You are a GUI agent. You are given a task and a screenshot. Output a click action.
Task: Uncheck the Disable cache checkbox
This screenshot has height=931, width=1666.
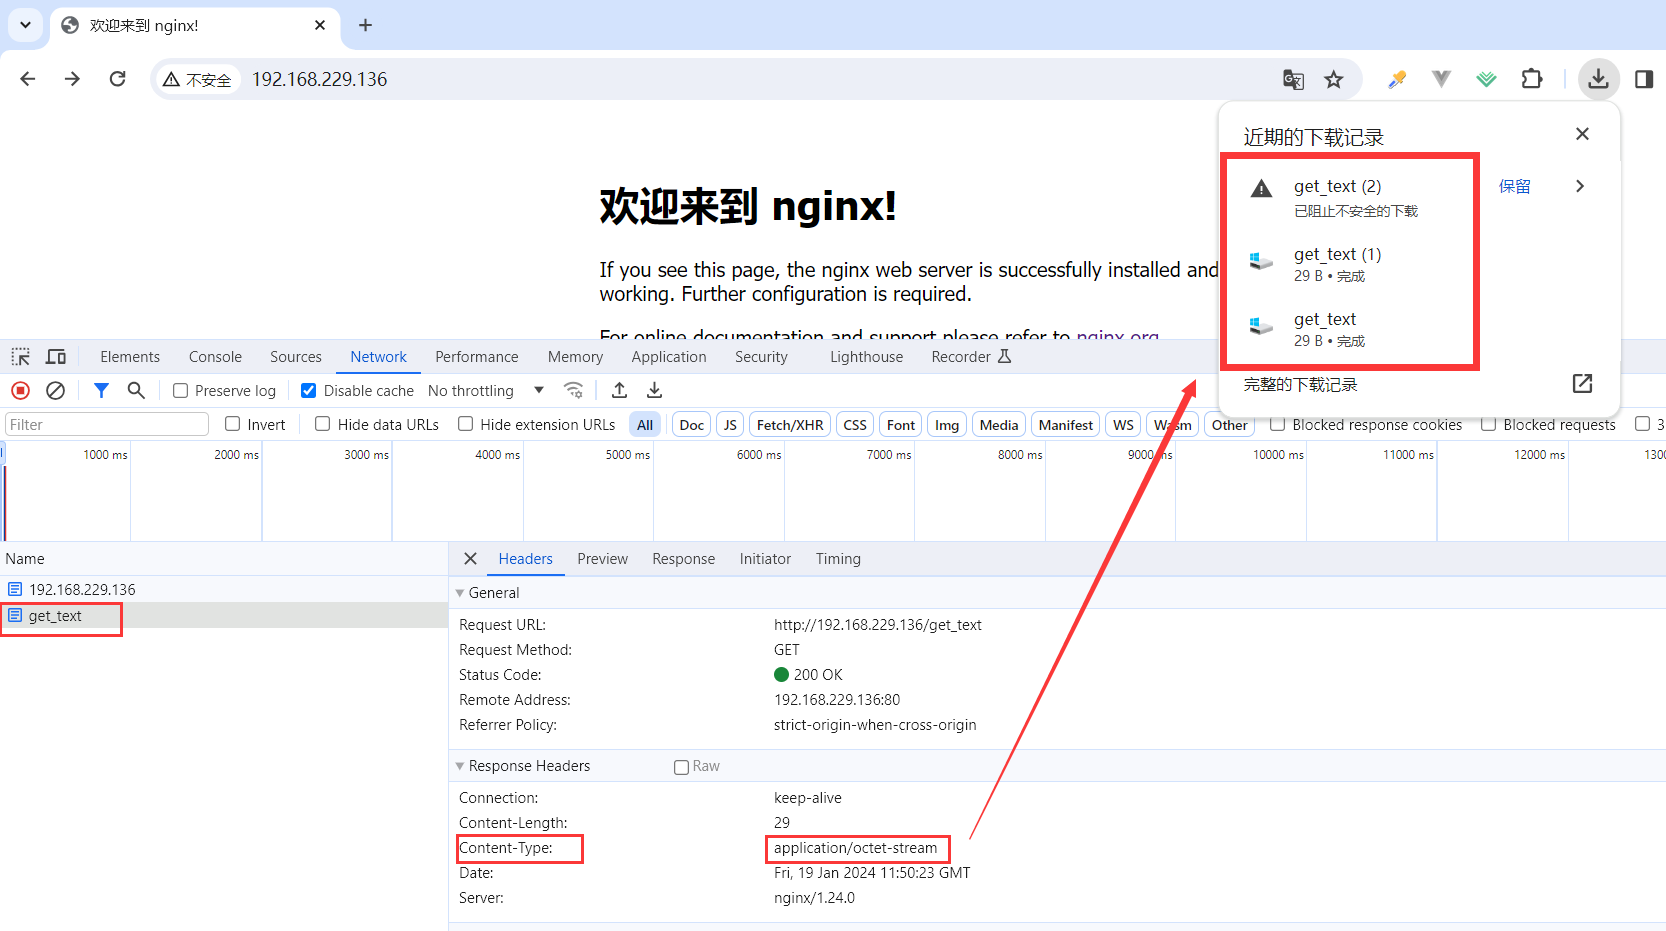tap(308, 391)
